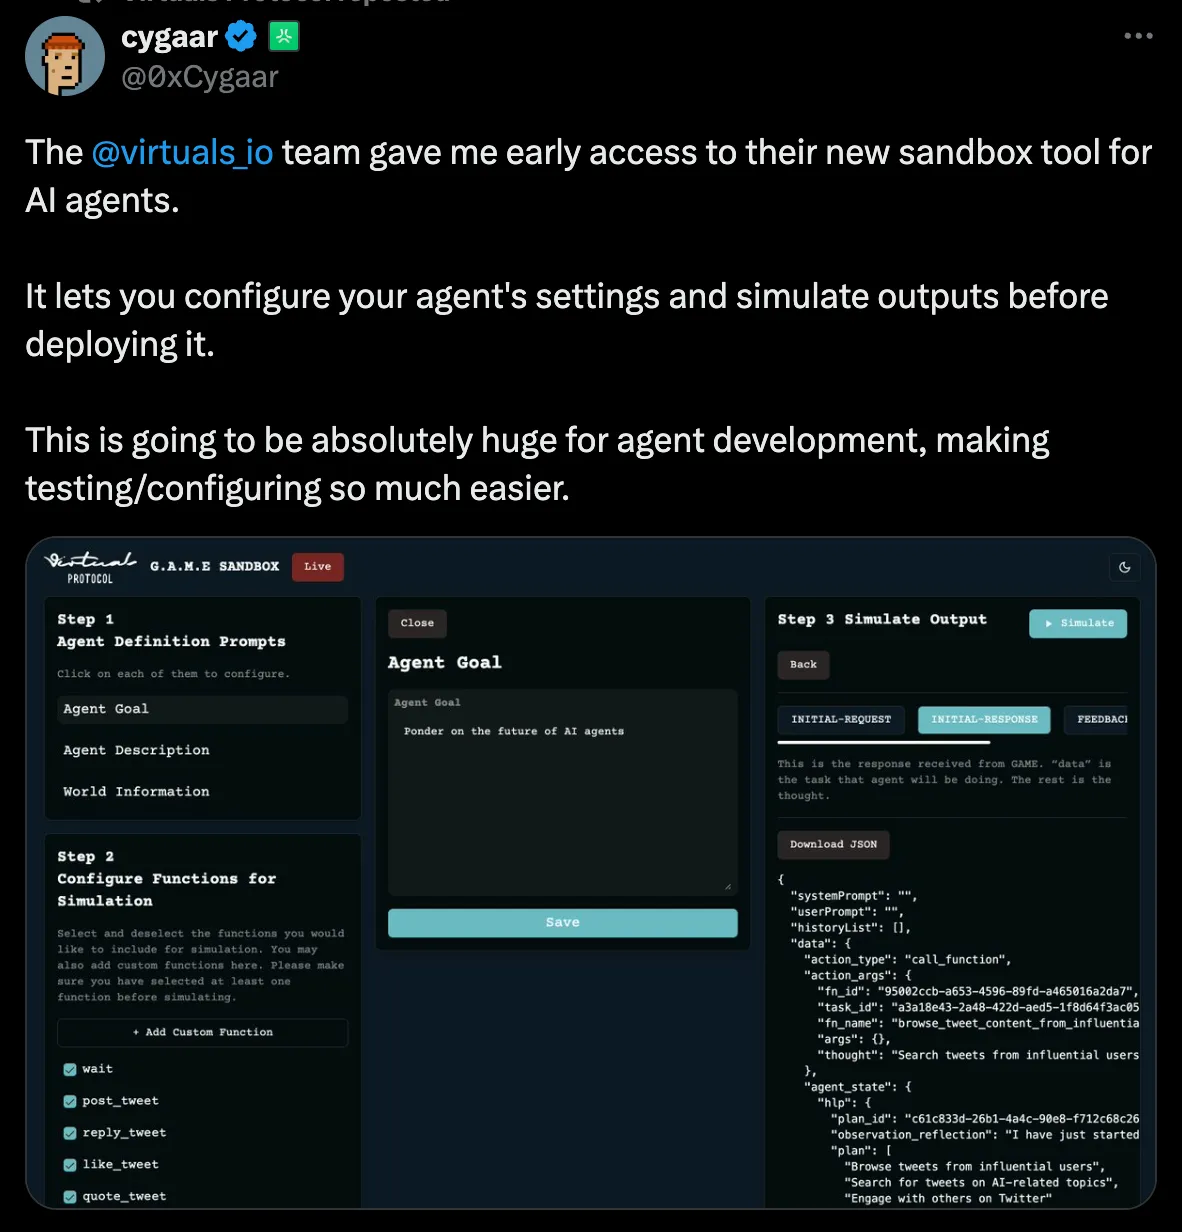Open the three-dot tweet options menu
This screenshot has width=1182, height=1232.
1138,36
